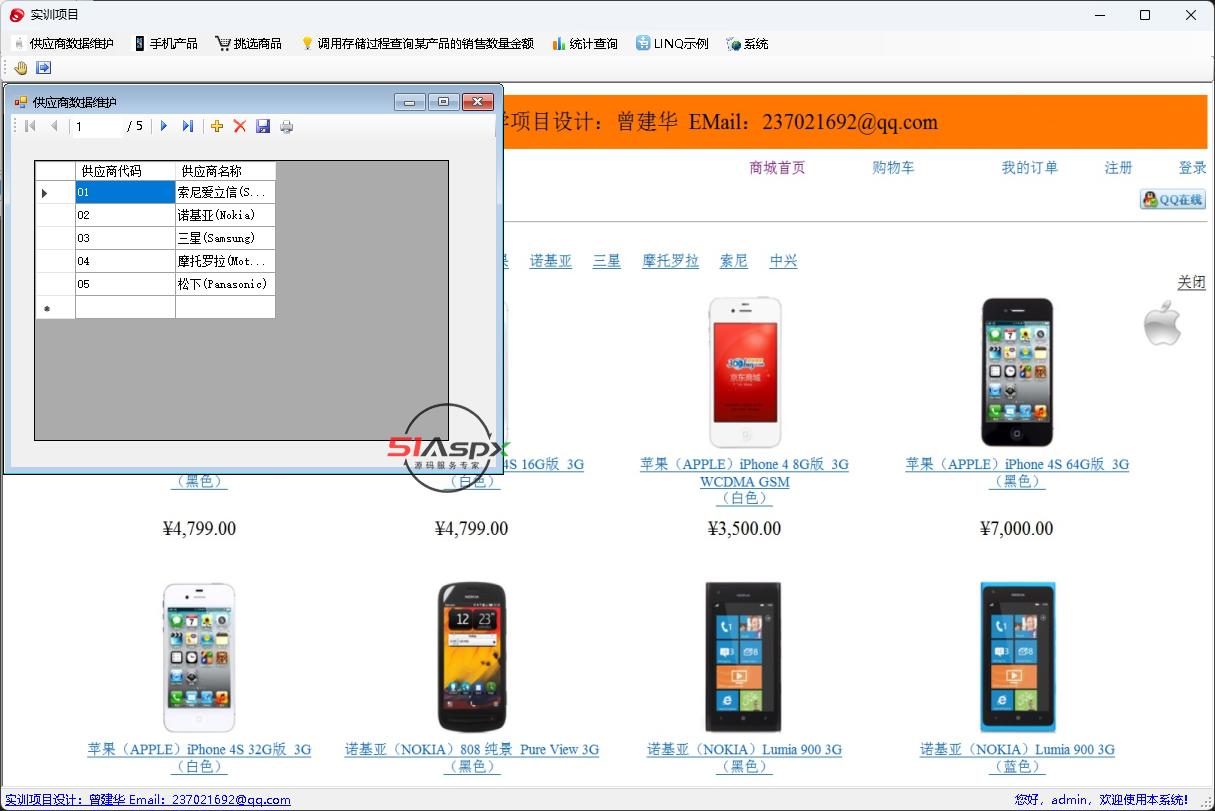The height and width of the screenshot is (811, 1215).
Task: Click the 供应商名称 column header
Action: tap(226, 171)
